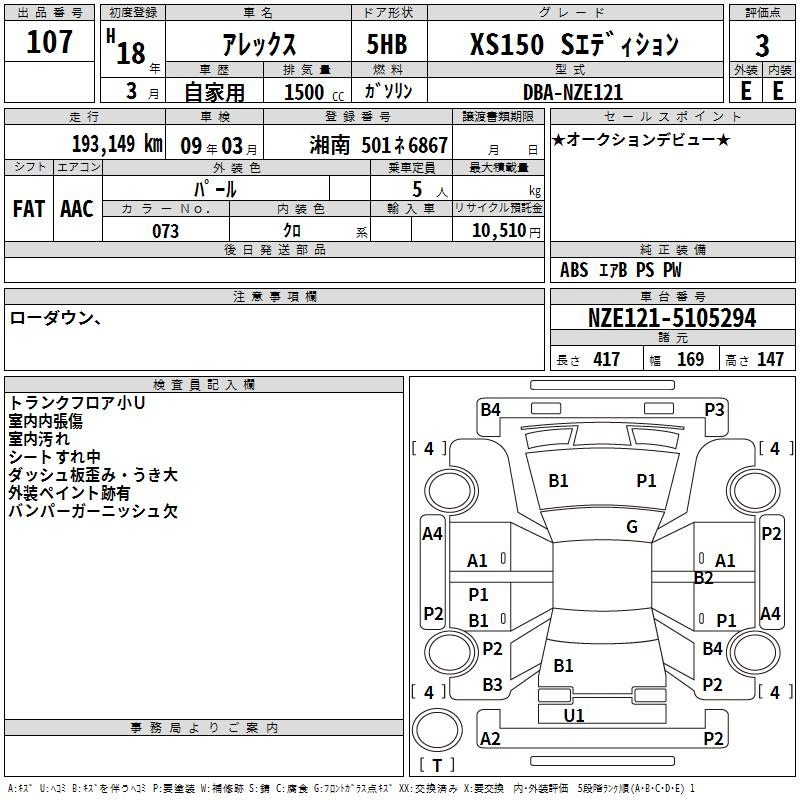
Task: Click the lot number 107
Action: point(49,43)
